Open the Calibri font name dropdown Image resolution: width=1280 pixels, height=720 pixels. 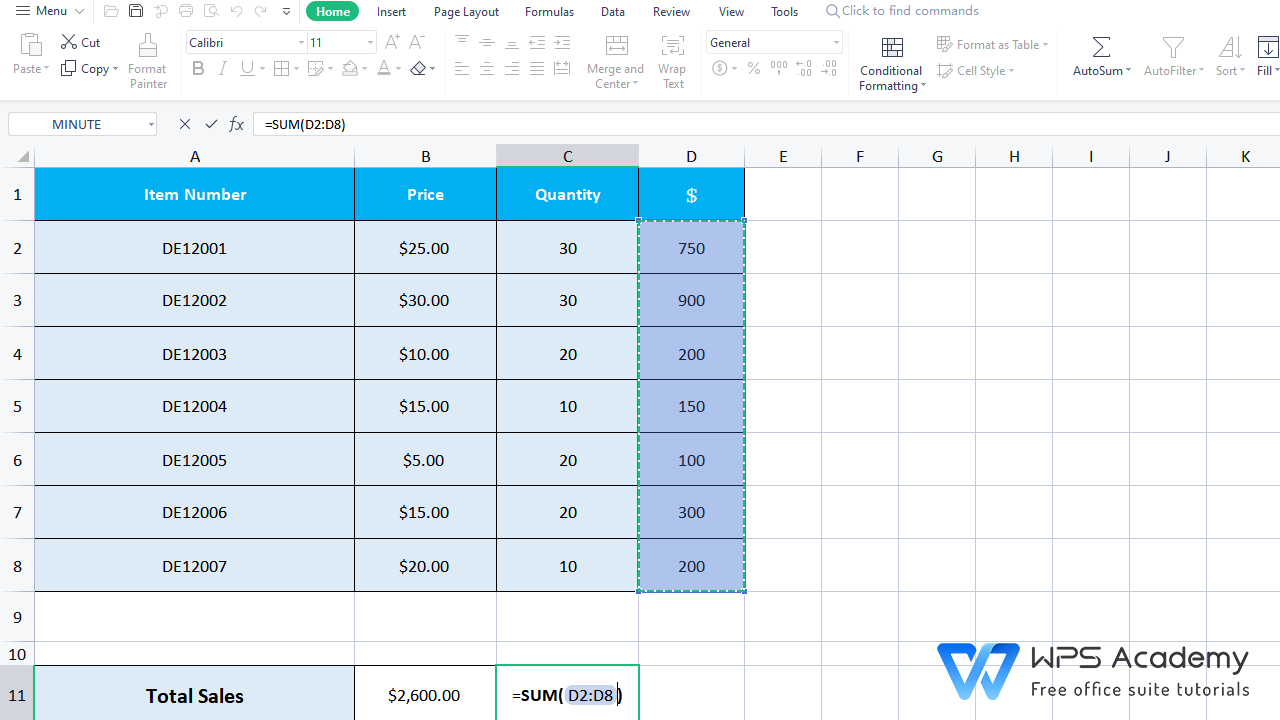point(301,43)
